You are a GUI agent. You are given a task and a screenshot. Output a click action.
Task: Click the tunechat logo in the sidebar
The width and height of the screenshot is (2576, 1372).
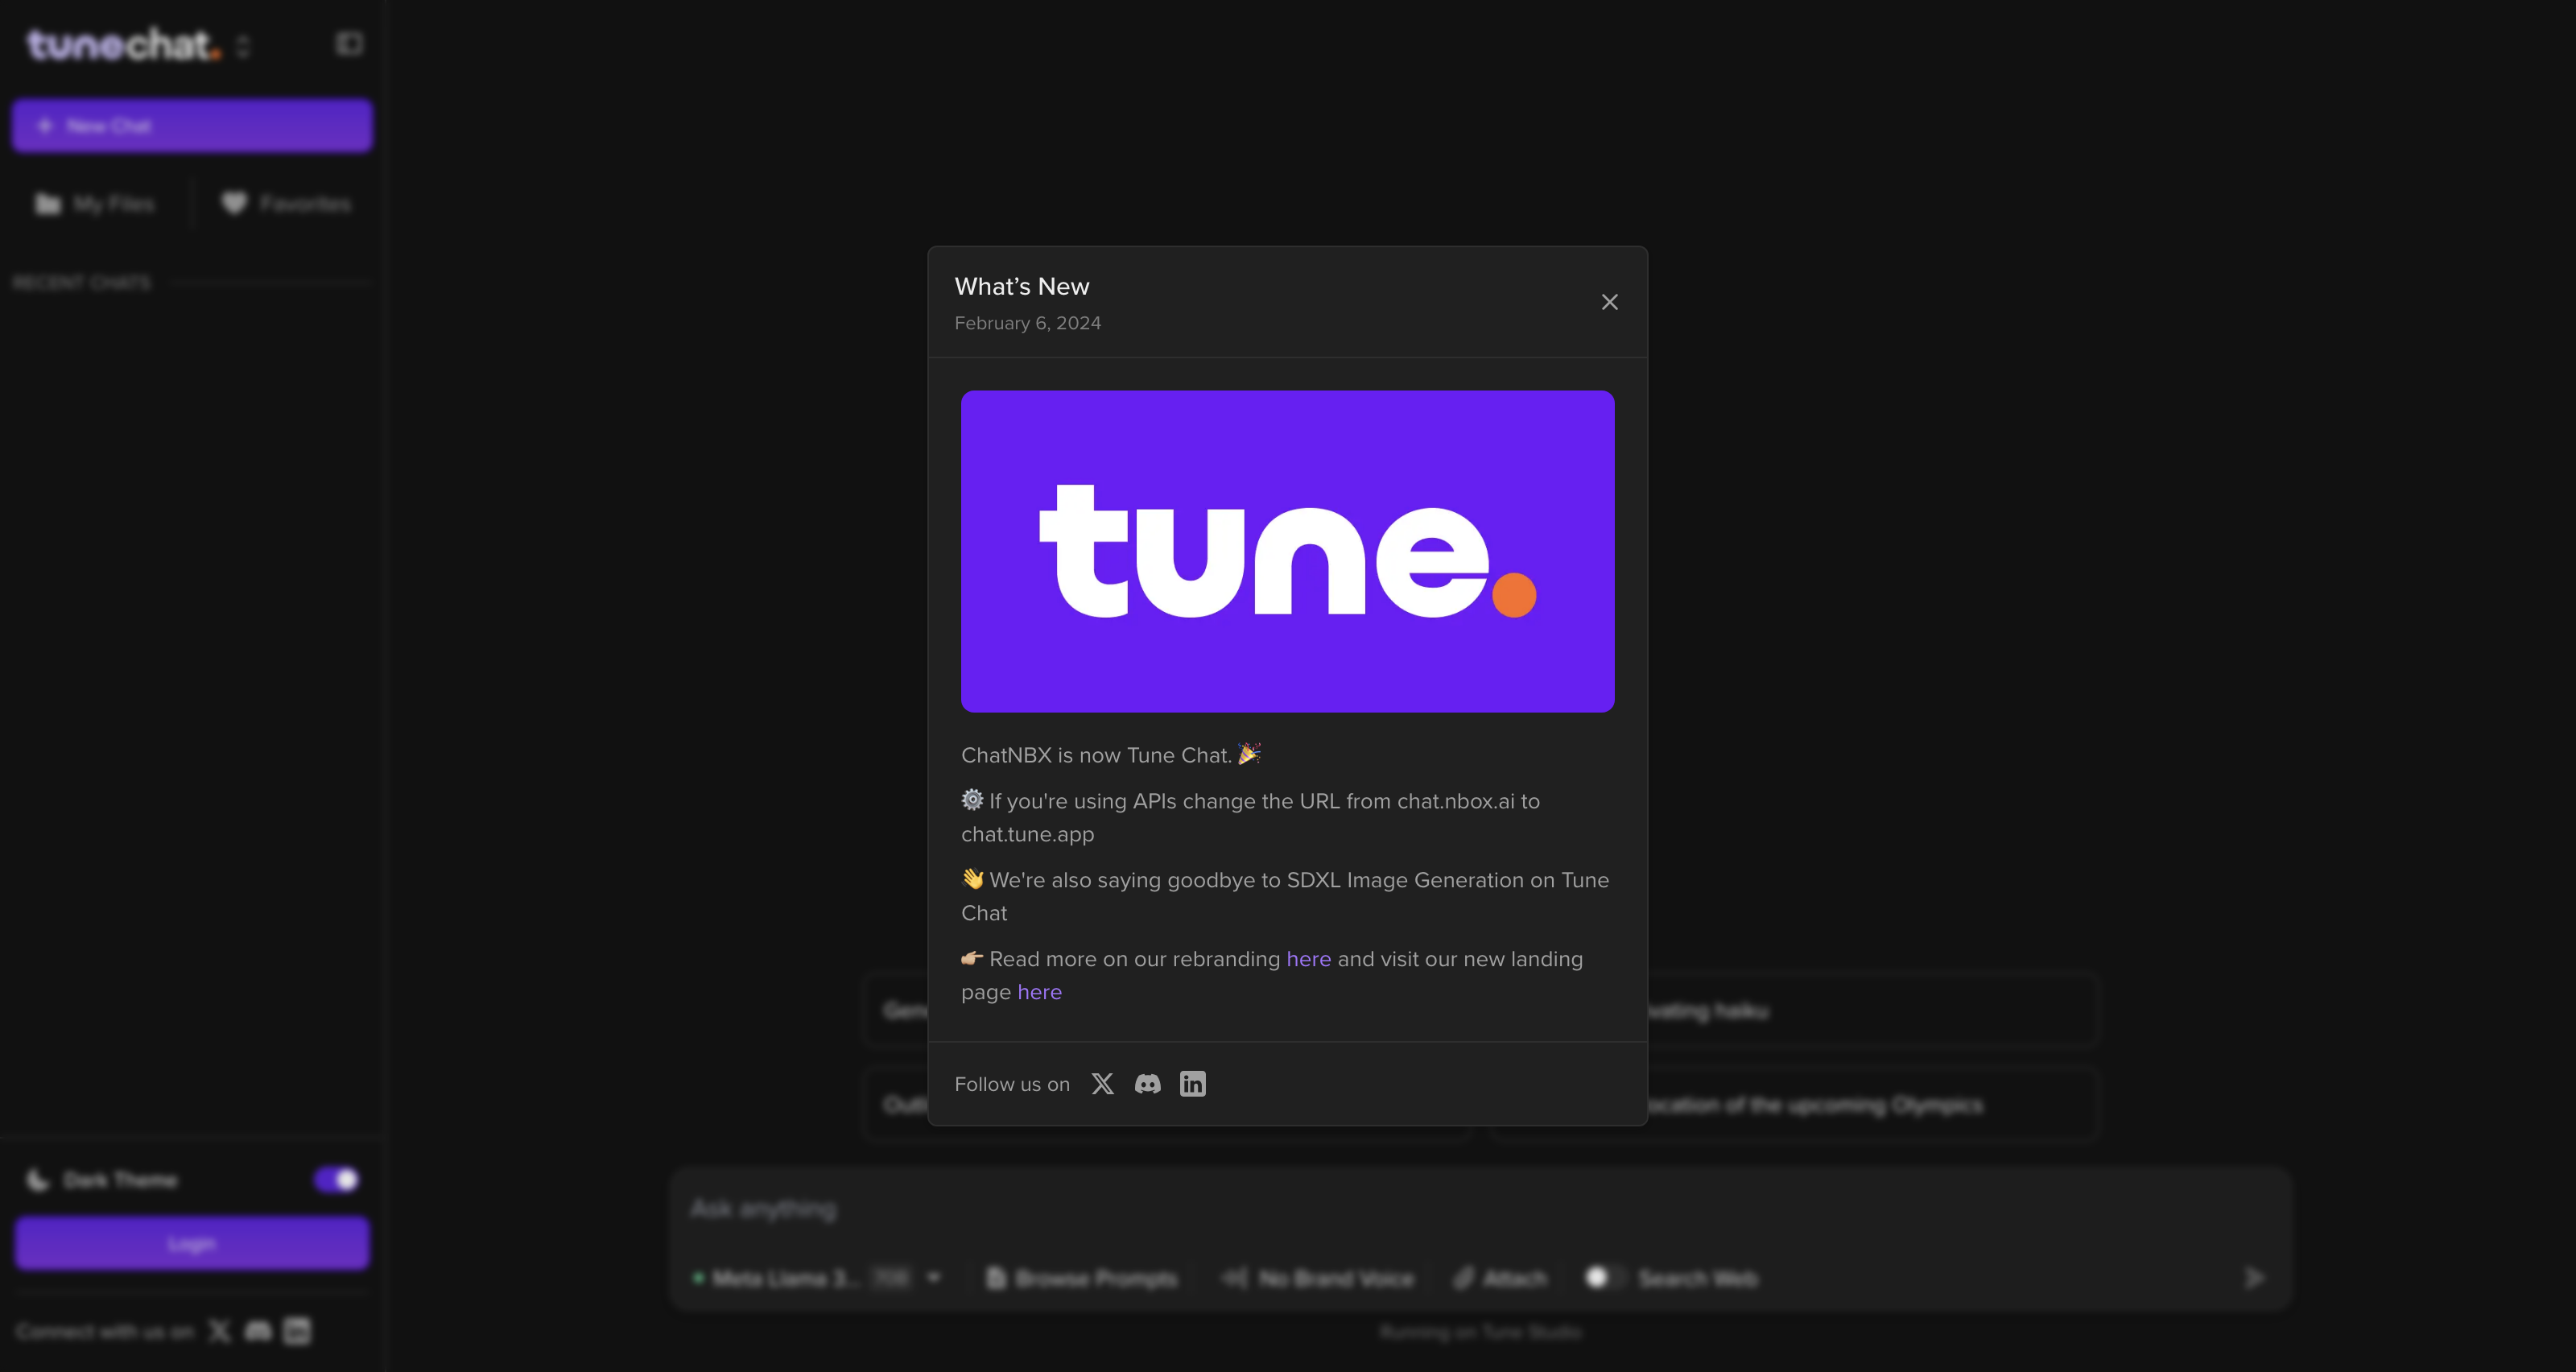tap(123, 44)
